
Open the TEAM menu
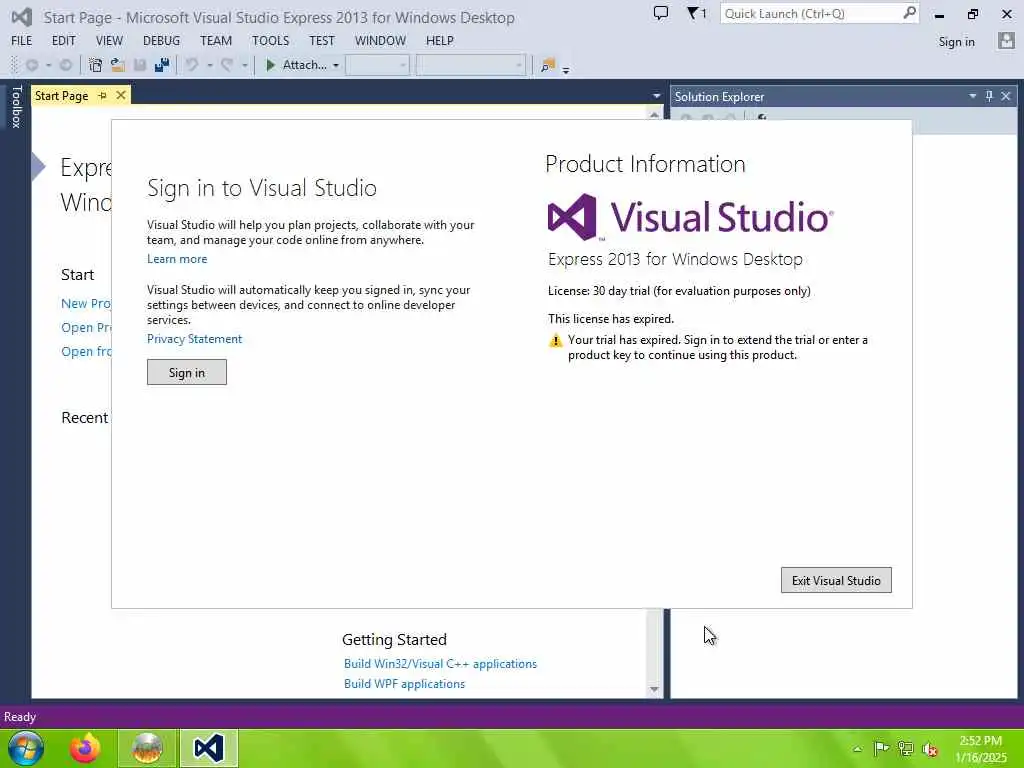[216, 40]
